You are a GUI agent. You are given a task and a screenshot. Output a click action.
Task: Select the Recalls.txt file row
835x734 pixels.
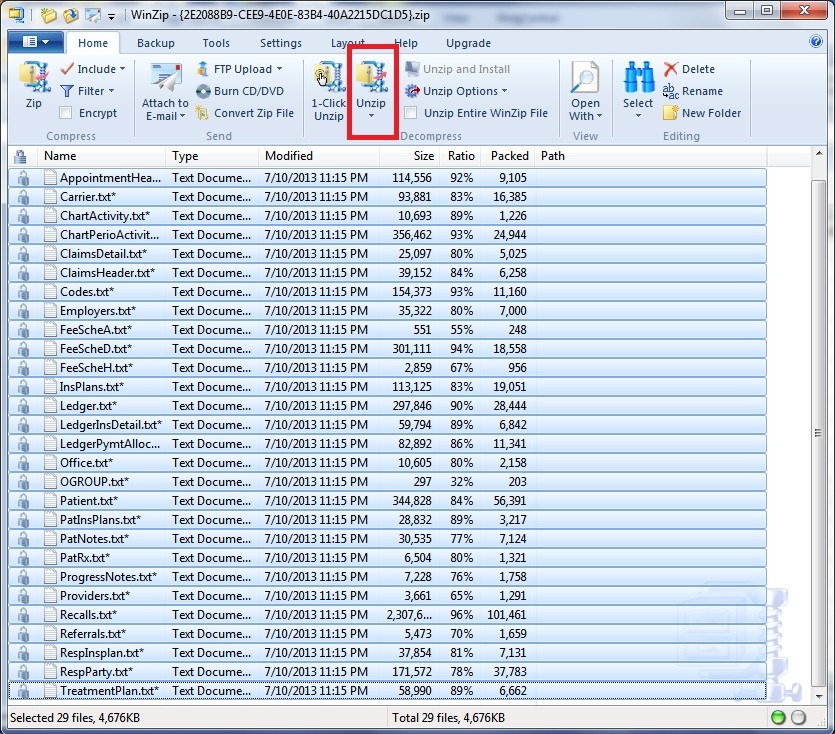[x=388, y=615]
